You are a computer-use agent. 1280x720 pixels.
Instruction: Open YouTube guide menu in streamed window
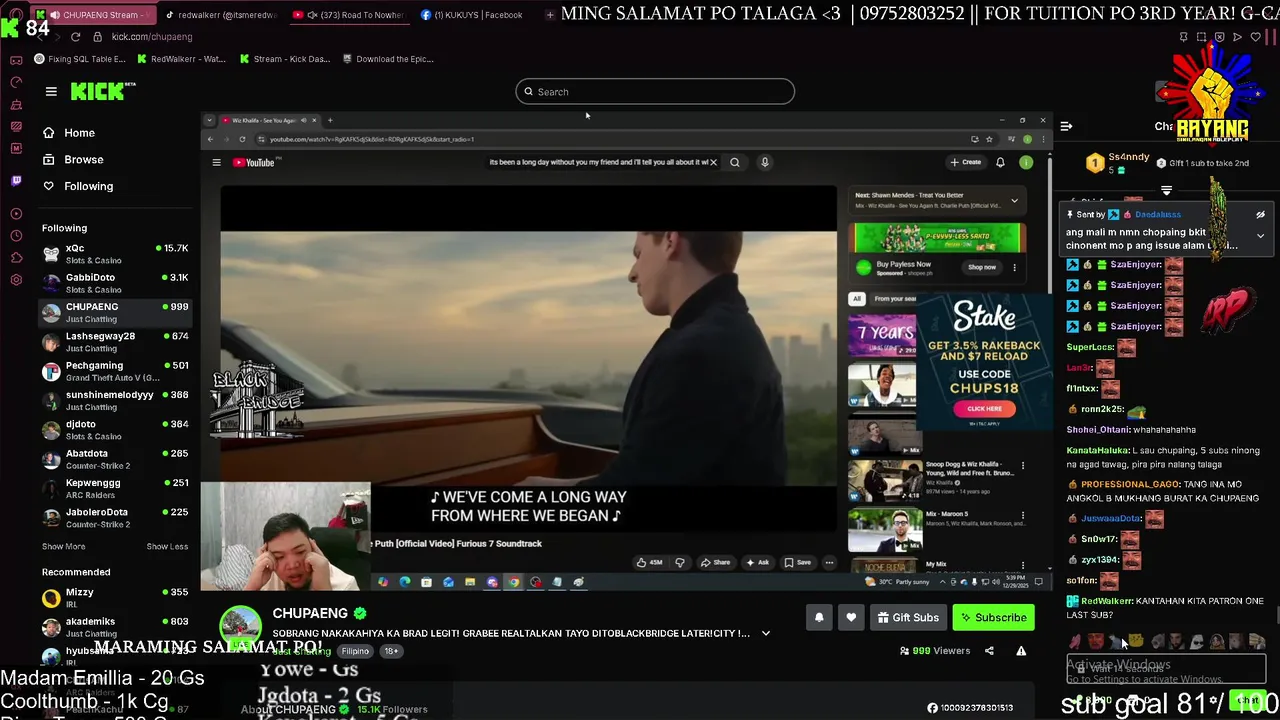tap(216, 162)
